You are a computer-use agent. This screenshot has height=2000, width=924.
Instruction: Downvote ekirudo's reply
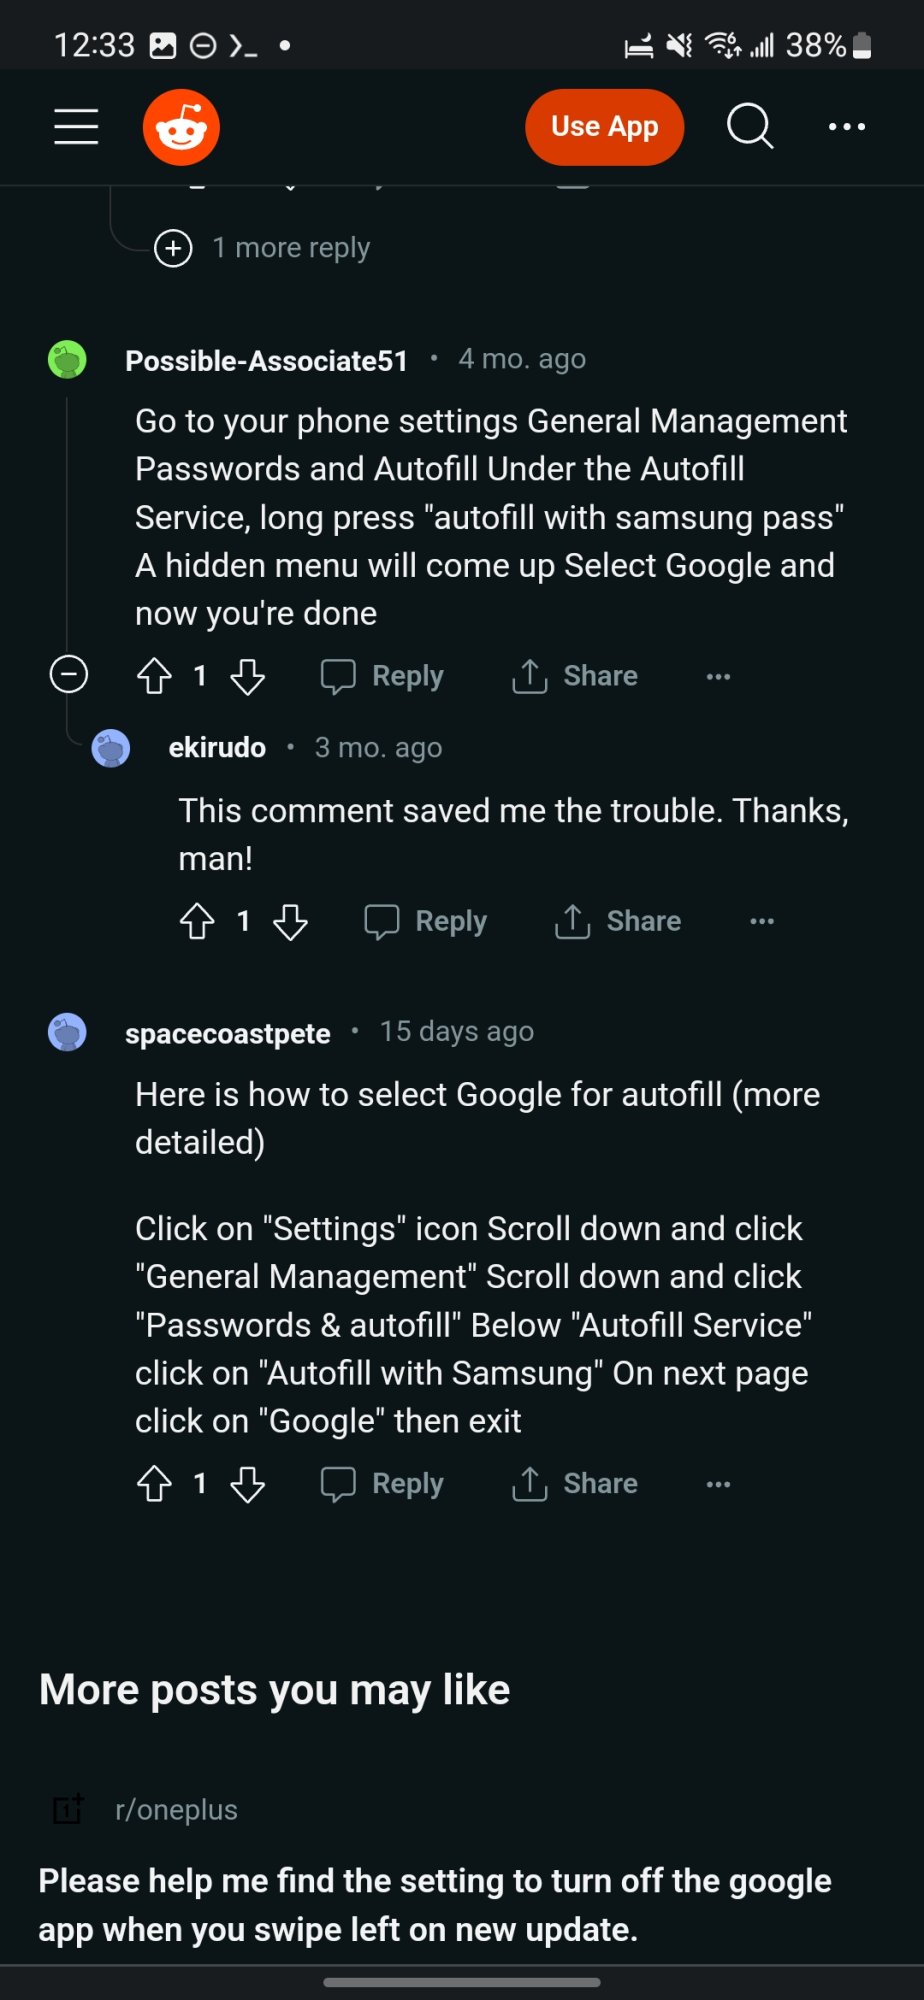coord(290,921)
